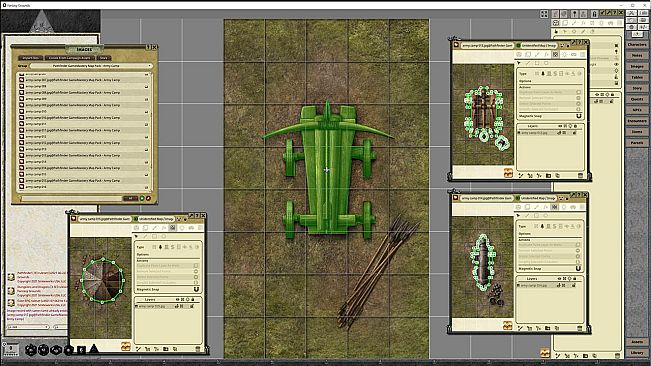
Task: Toggle Layers eye header in lower-left image window
Action: pyautogui.click(x=177, y=299)
